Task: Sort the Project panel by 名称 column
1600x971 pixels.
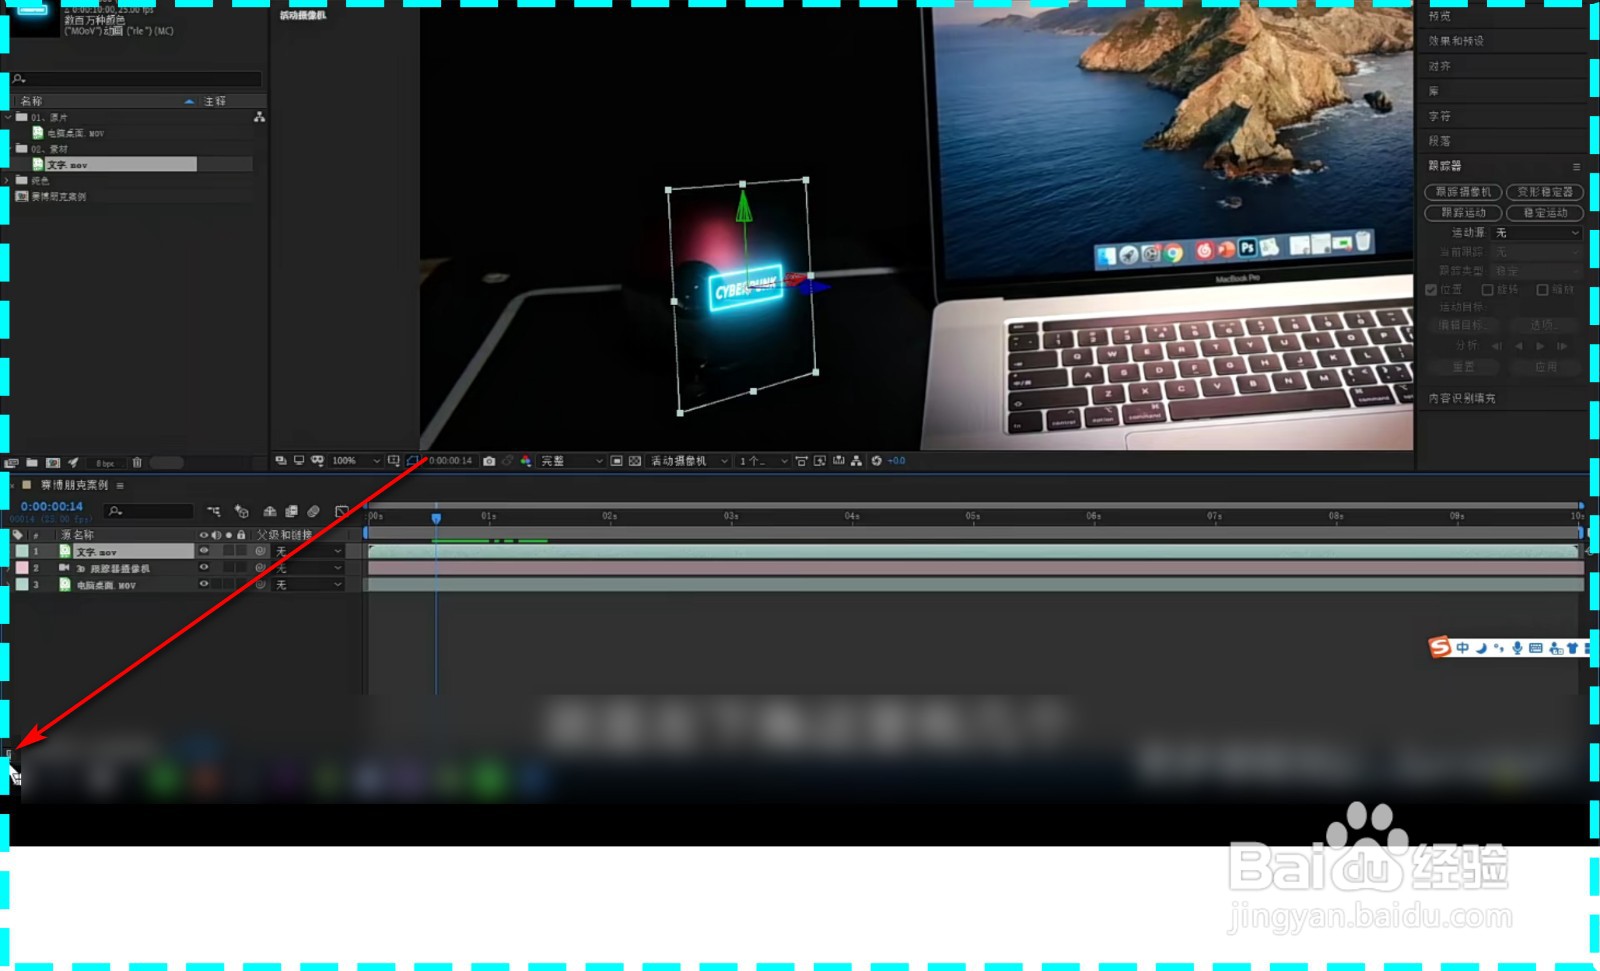Action: tap(32, 101)
